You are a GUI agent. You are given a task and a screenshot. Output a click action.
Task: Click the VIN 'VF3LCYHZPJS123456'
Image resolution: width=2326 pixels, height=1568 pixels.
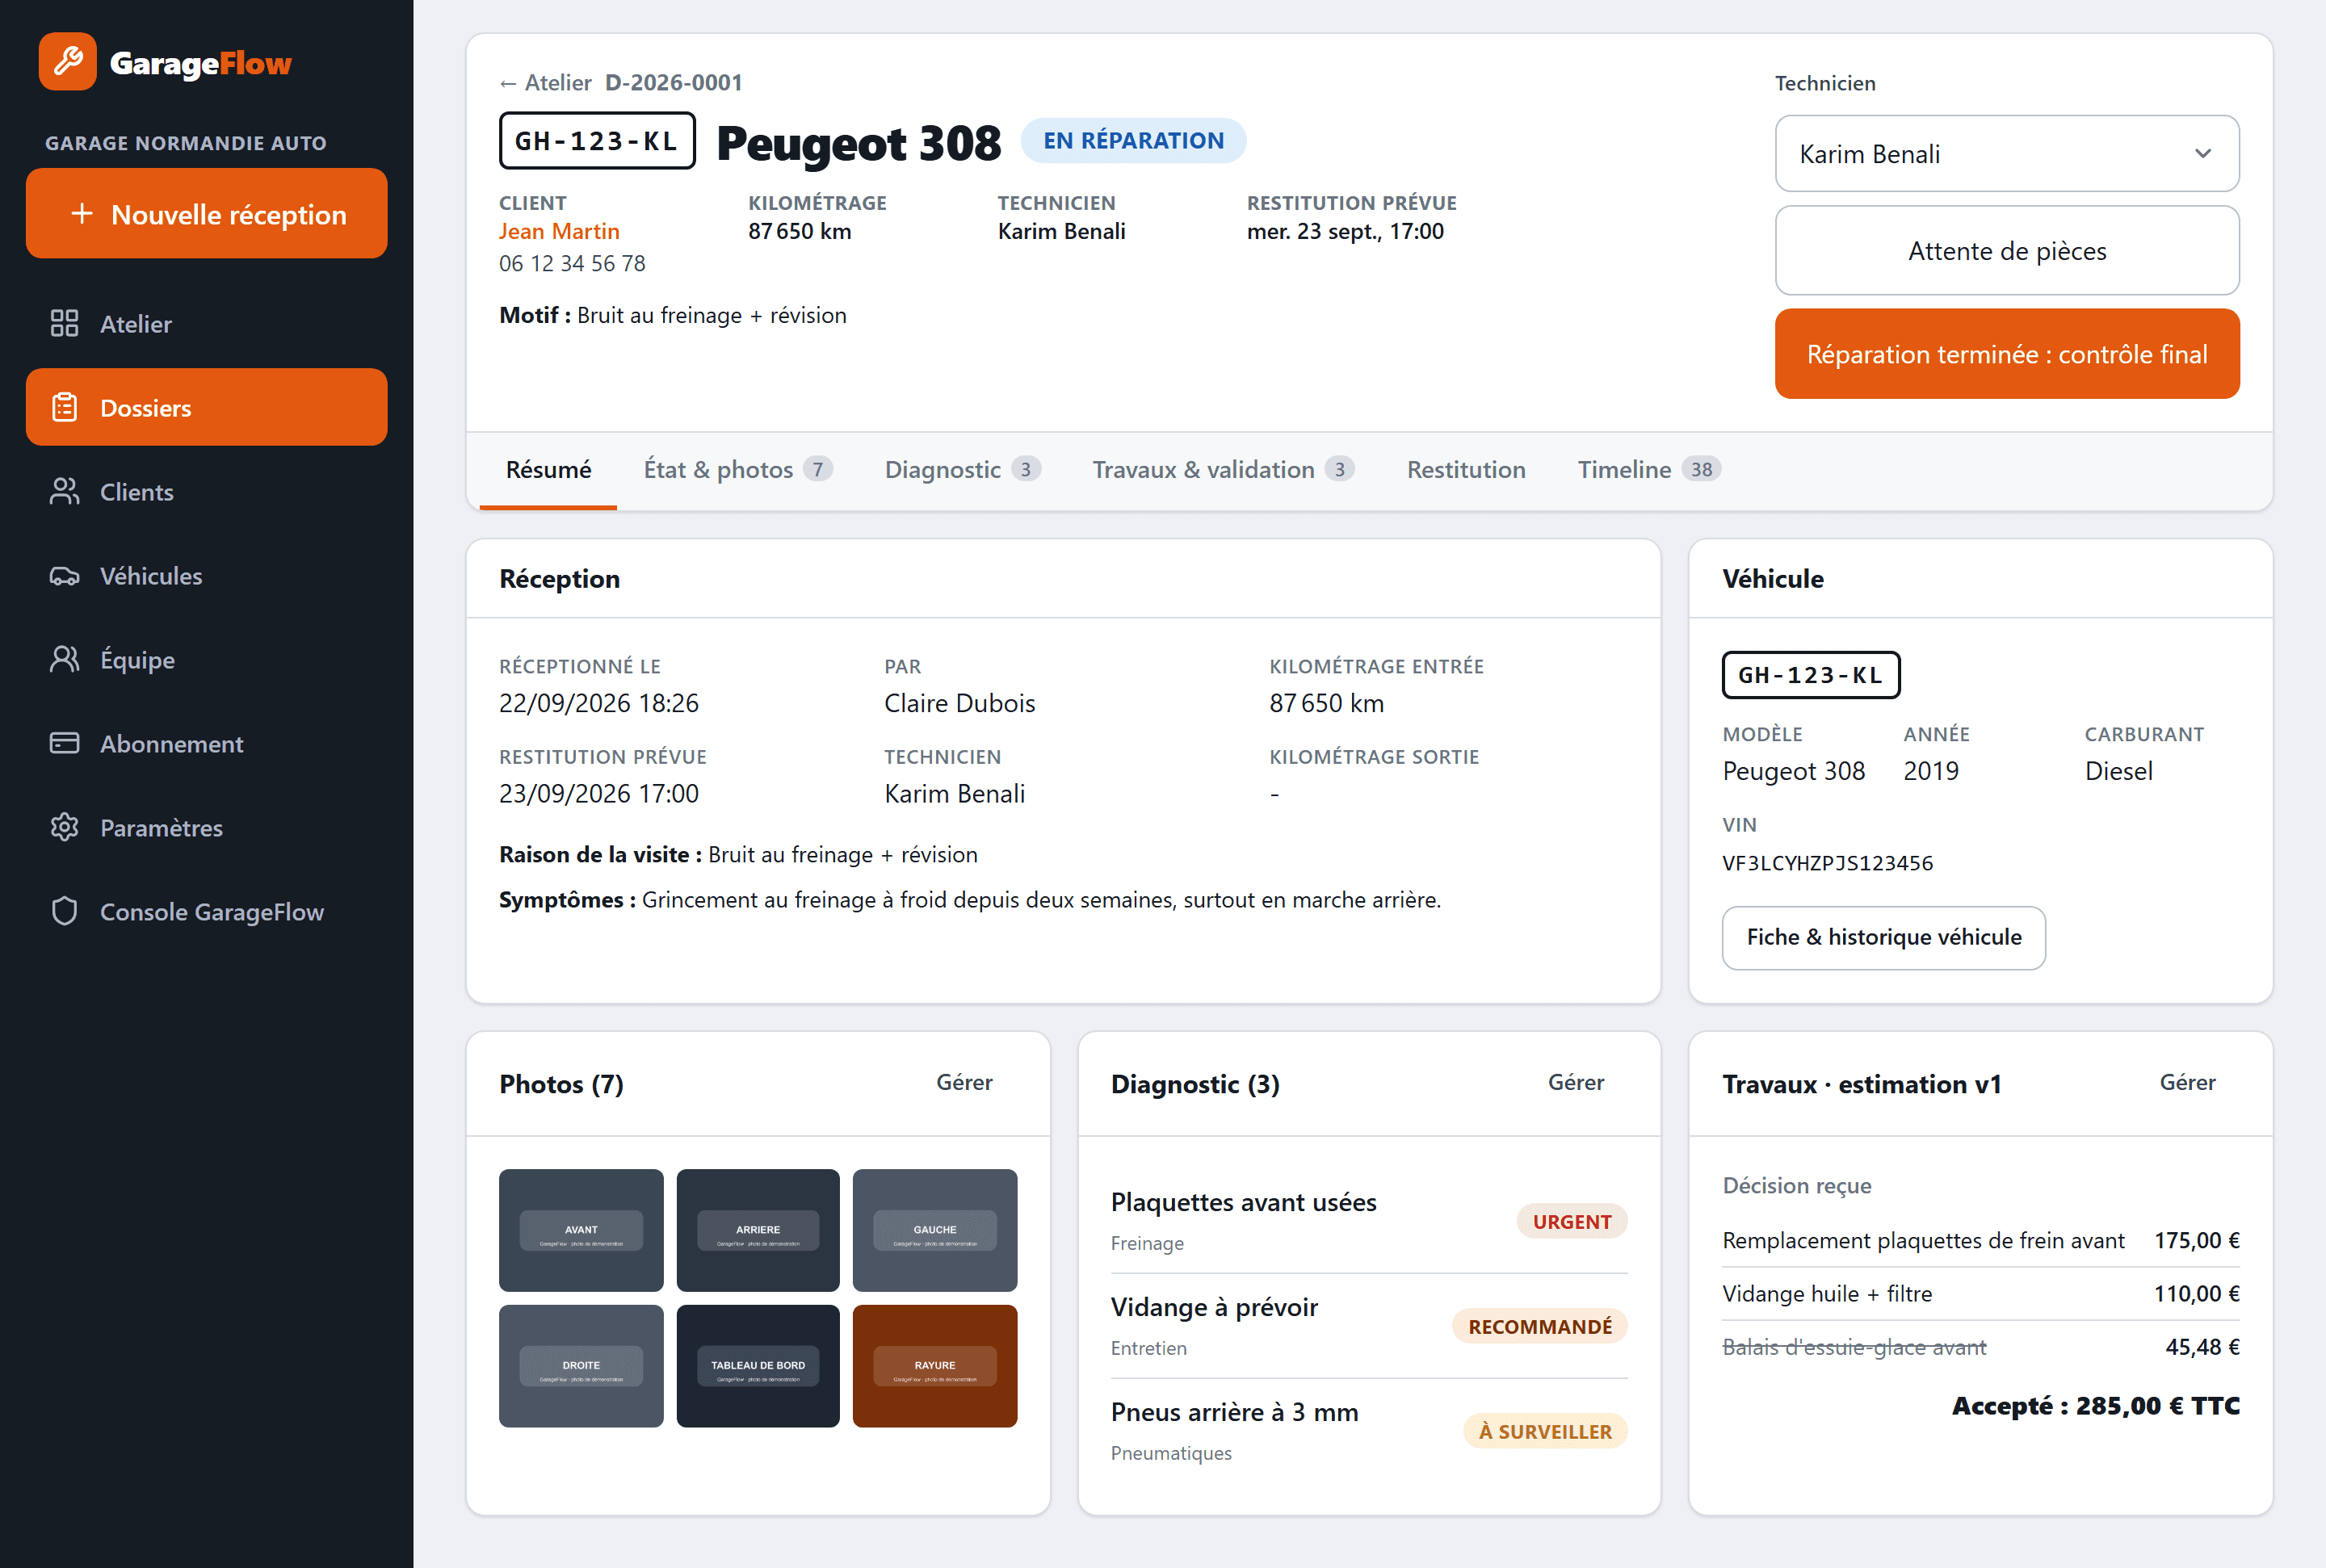(x=1827, y=863)
